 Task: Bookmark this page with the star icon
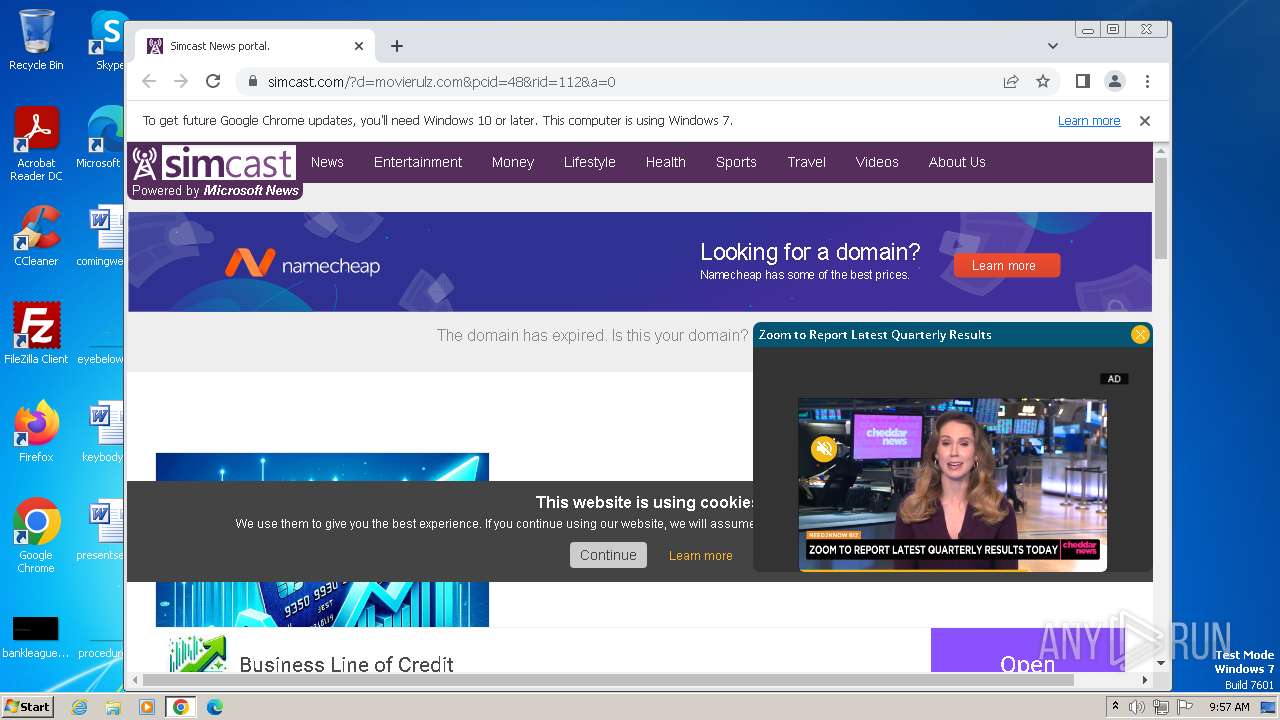1043,82
